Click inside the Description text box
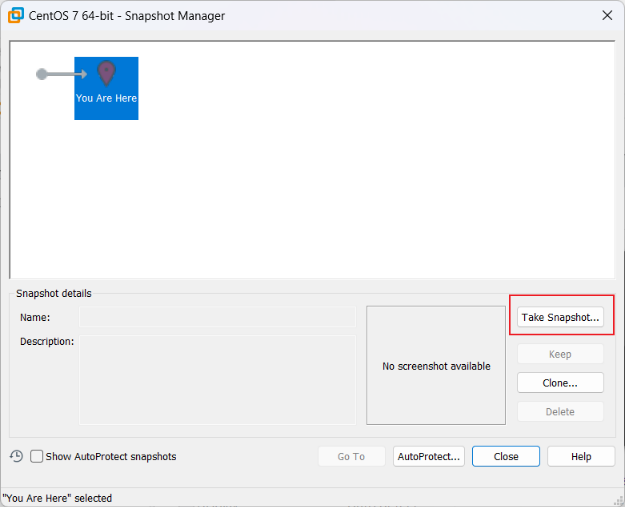625x507 pixels. click(217, 380)
